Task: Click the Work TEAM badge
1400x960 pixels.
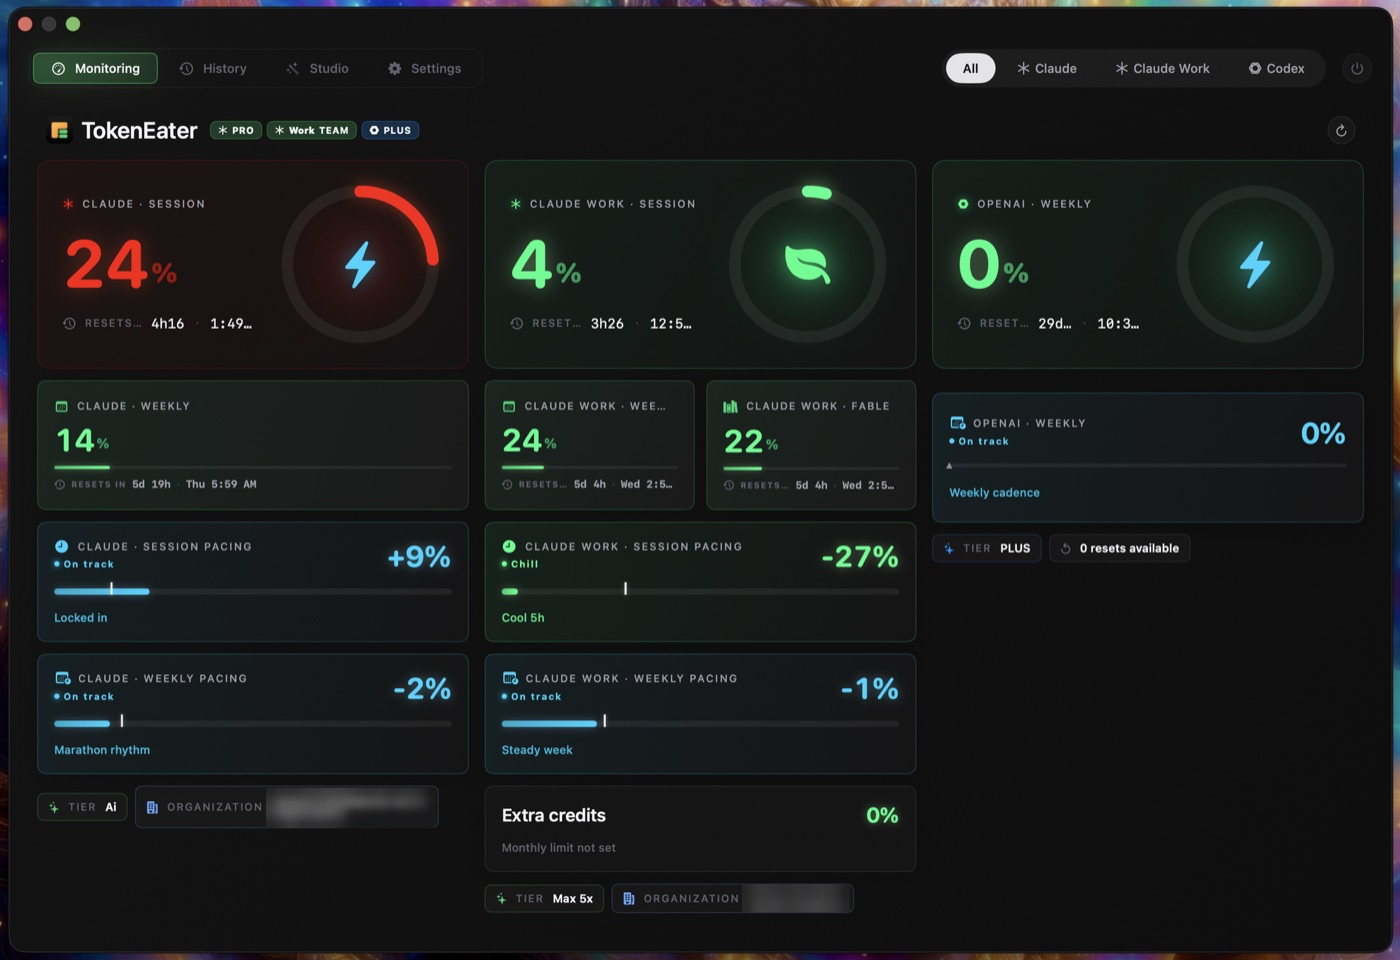Action: pyautogui.click(x=312, y=130)
